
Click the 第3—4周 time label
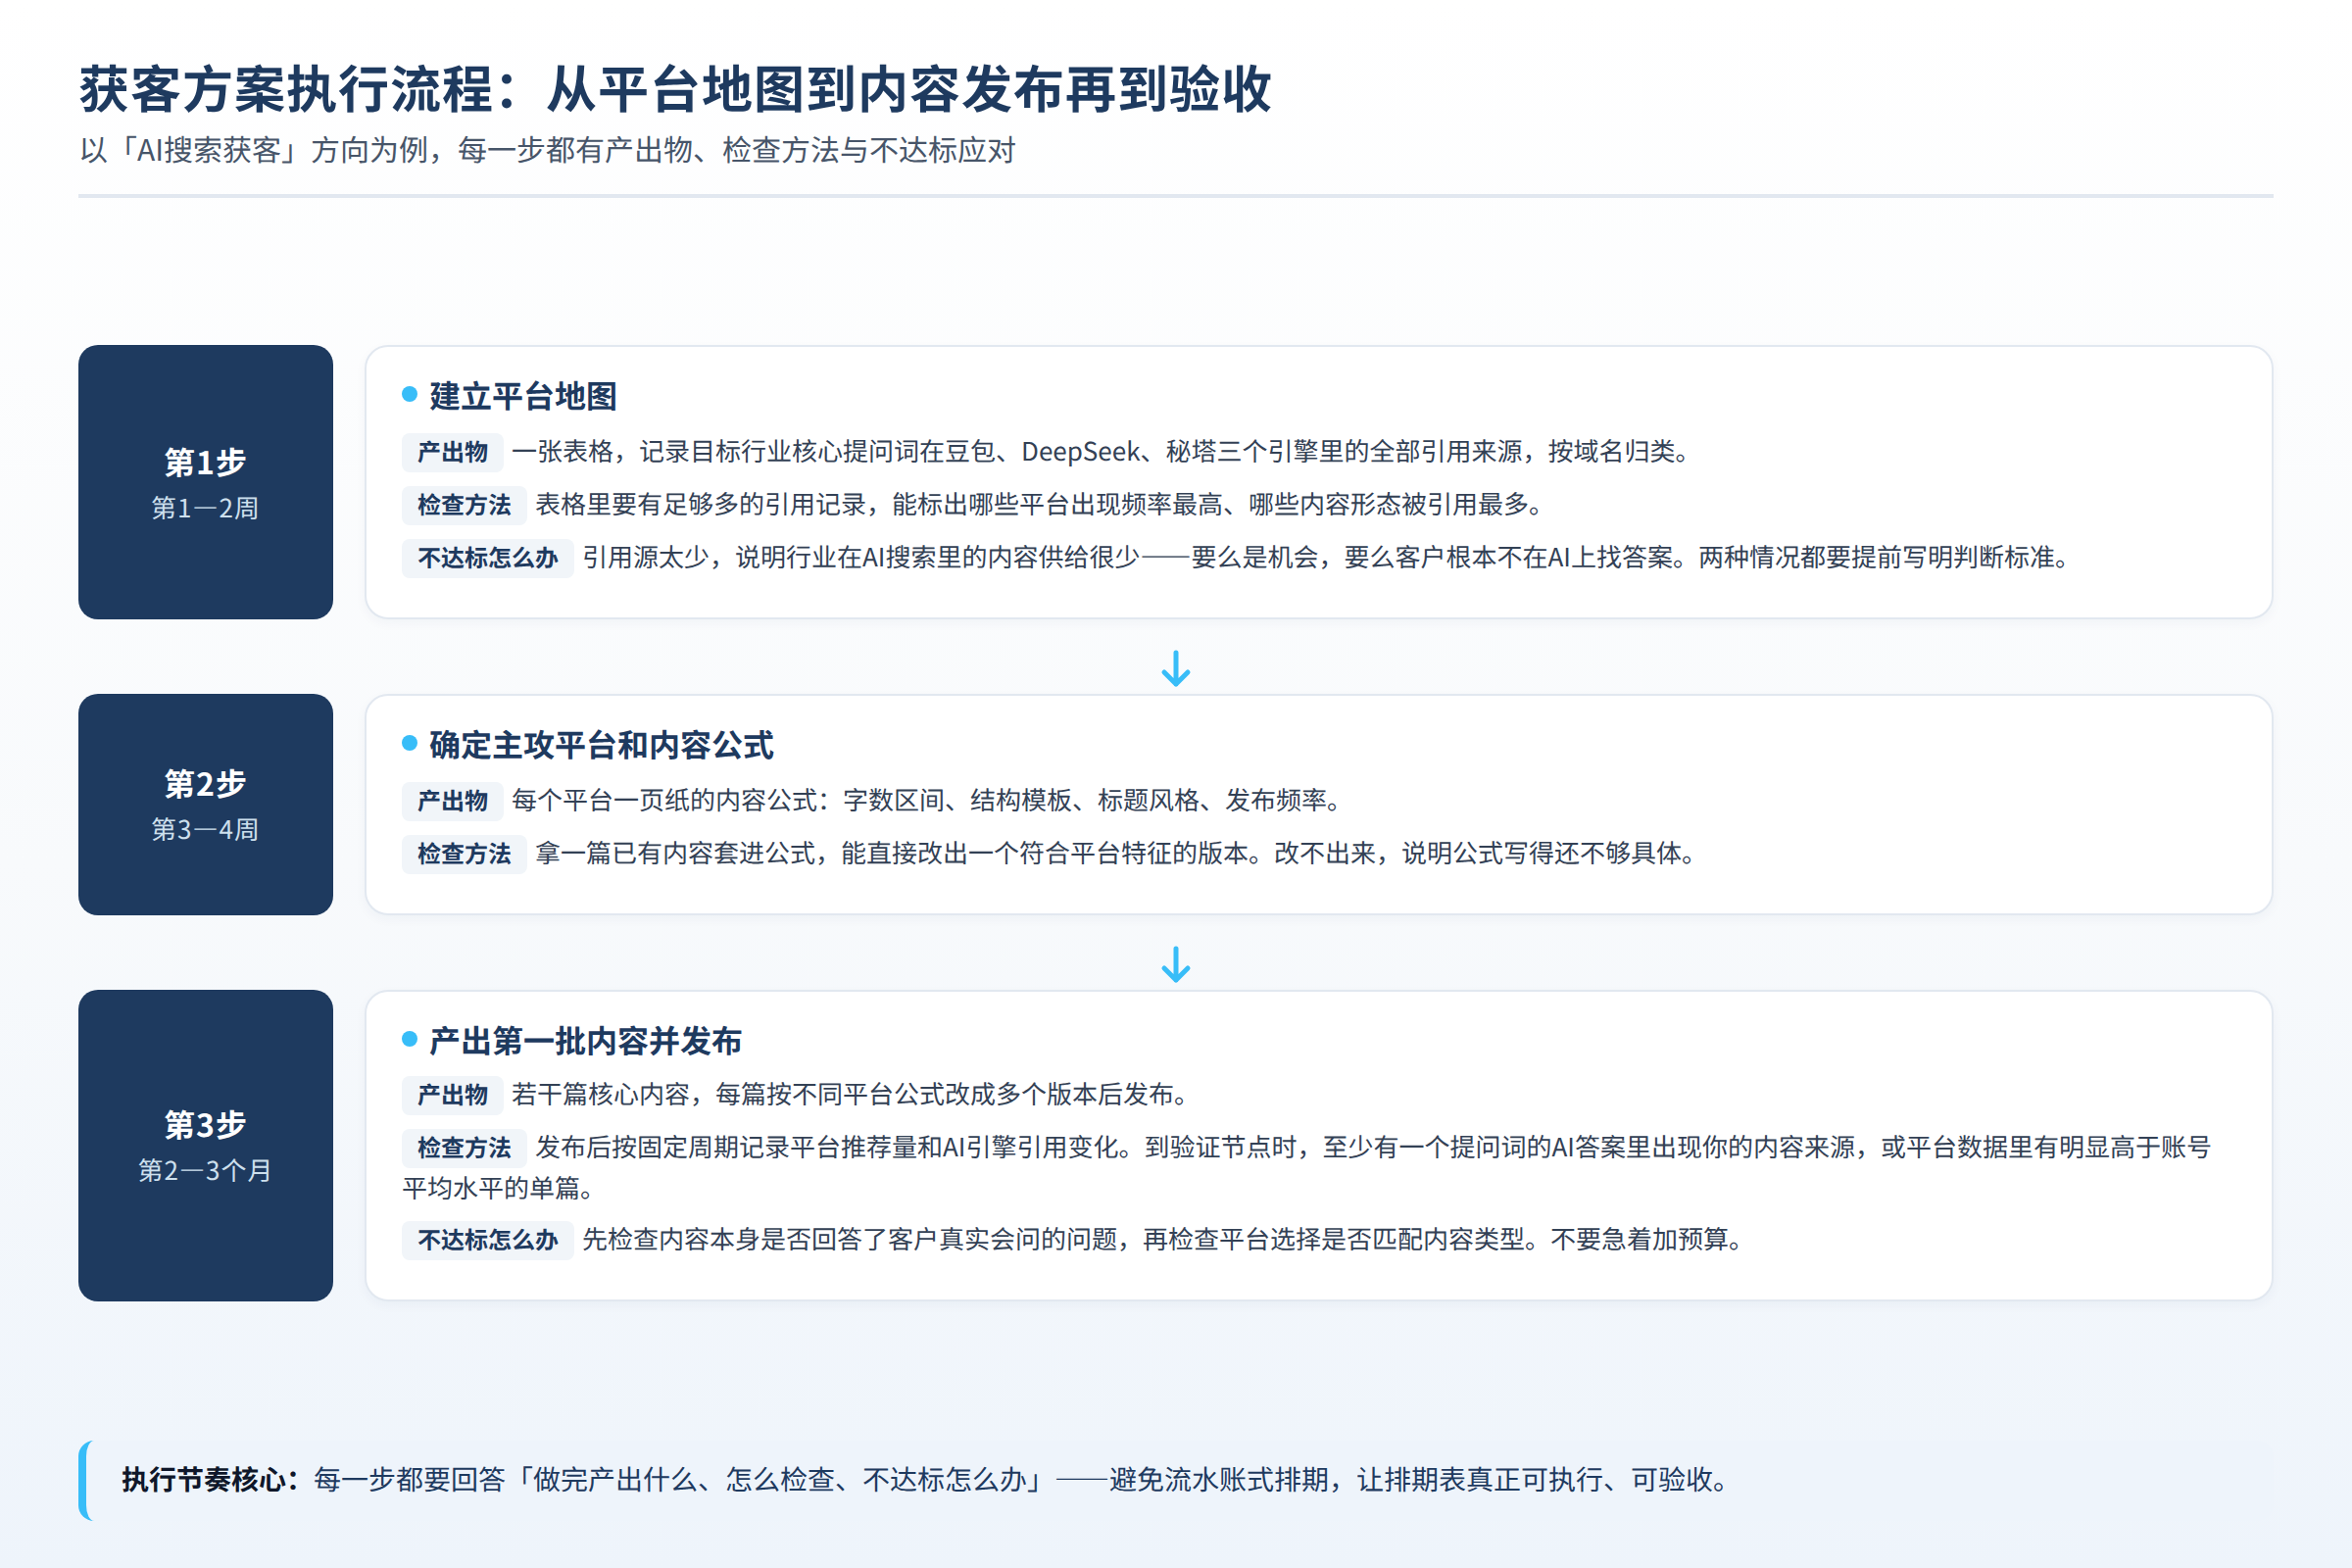205,830
